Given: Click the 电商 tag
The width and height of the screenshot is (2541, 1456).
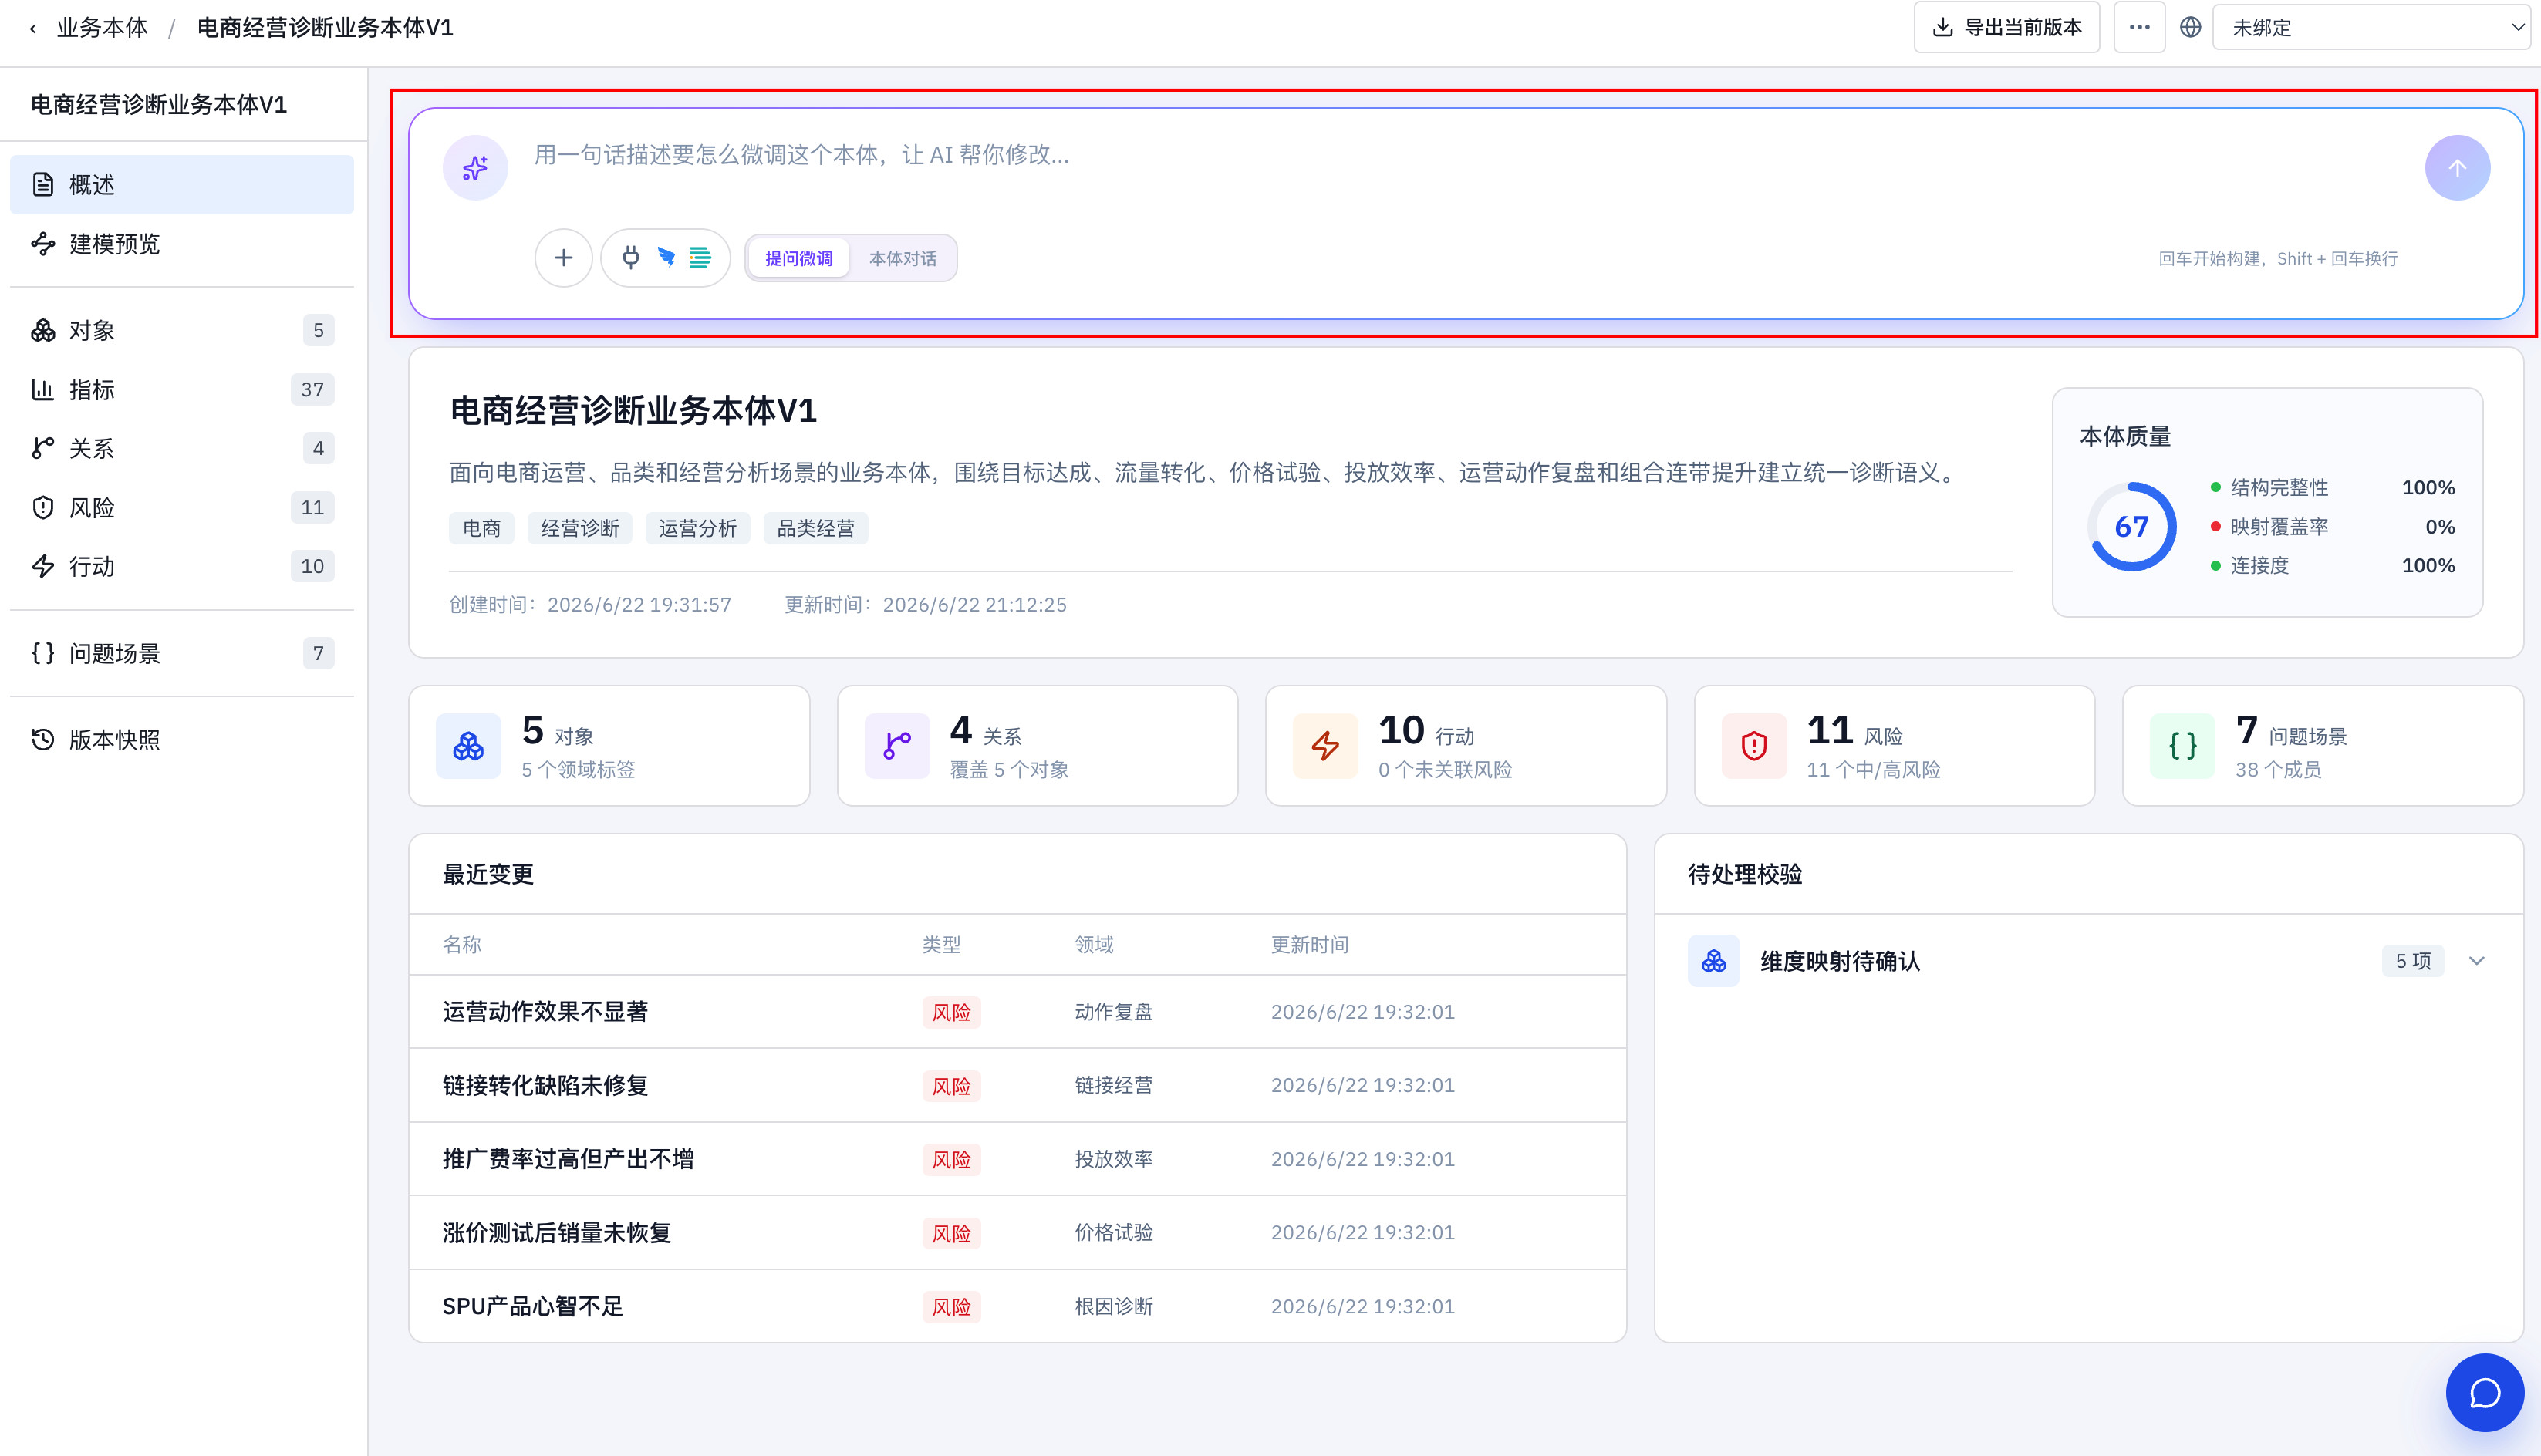Looking at the screenshot, I should coord(482,528).
